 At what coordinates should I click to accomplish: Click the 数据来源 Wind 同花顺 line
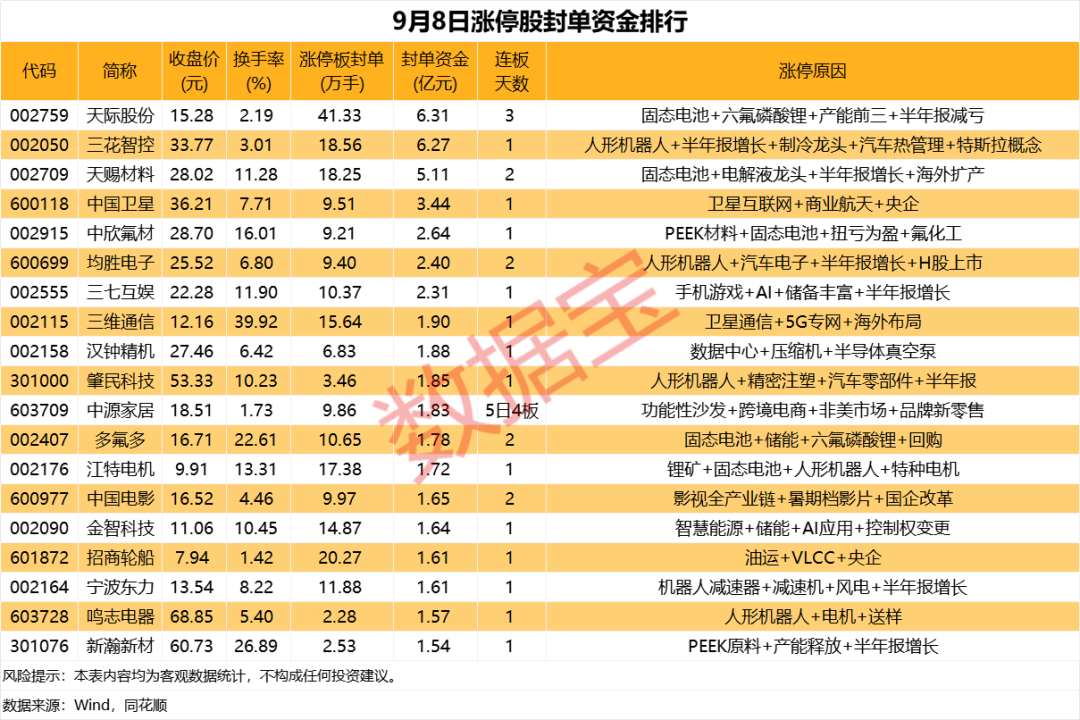click(85, 705)
